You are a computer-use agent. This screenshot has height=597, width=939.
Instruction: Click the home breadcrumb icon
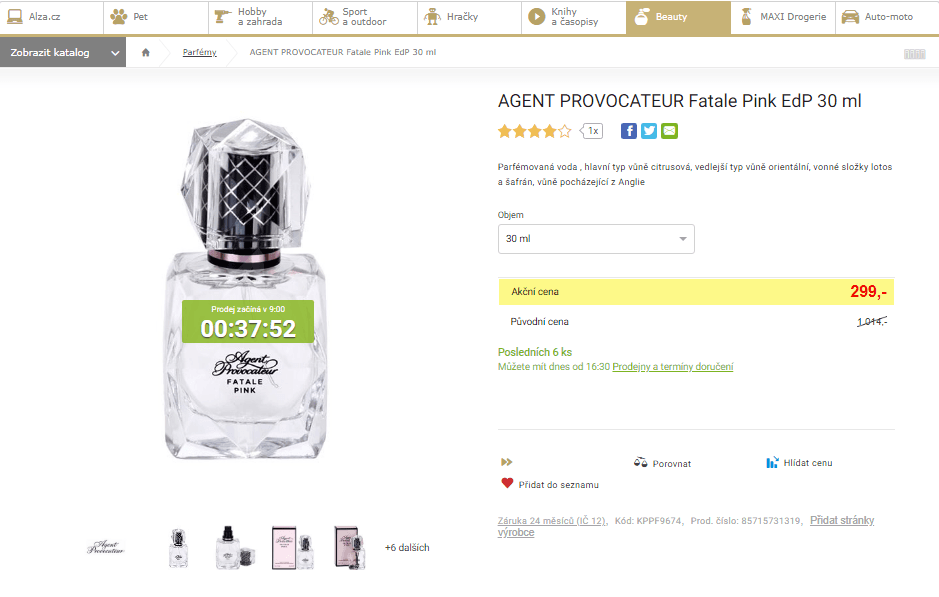(x=146, y=51)
